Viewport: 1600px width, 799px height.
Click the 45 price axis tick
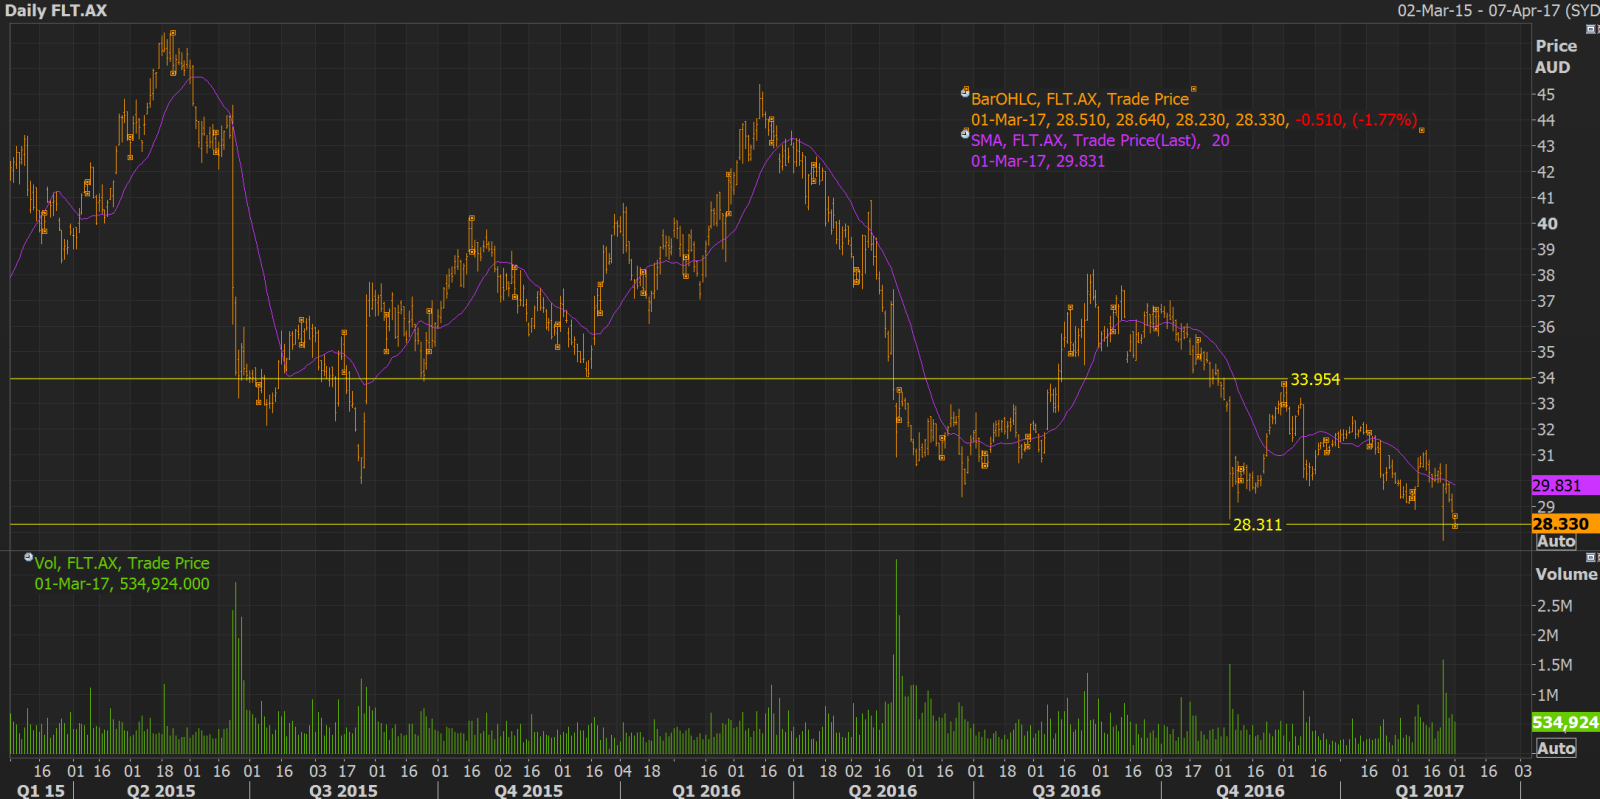click(x=1546, y=94)
